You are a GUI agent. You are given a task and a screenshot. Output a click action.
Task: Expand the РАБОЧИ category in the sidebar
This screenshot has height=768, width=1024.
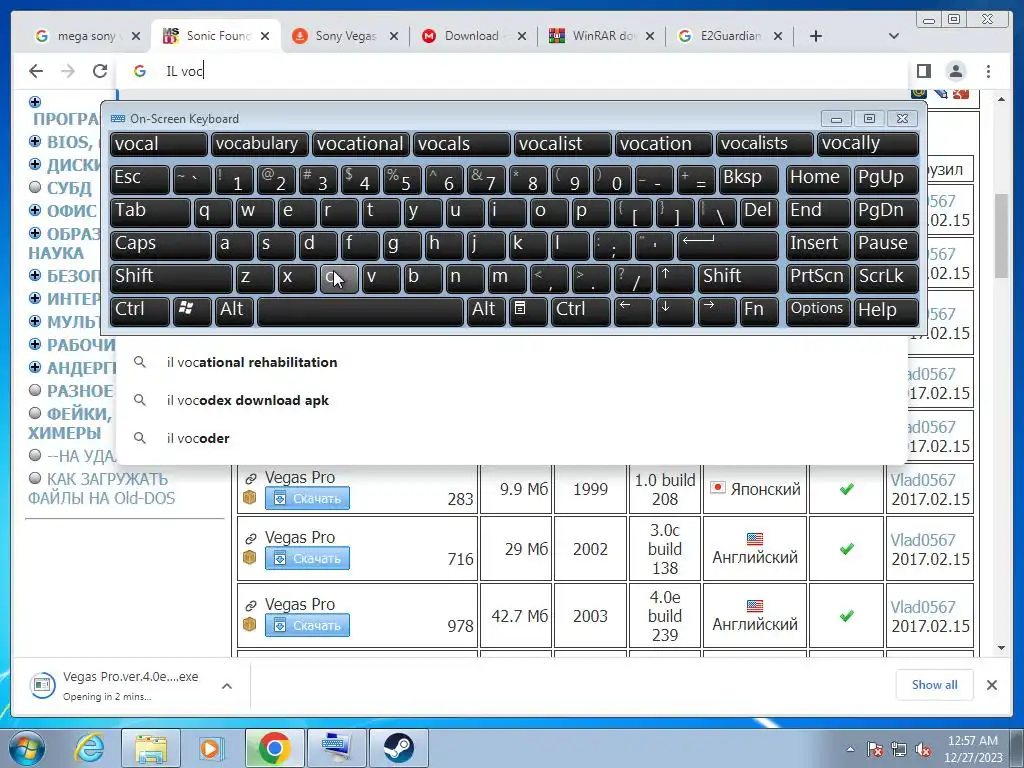[35, 344]
